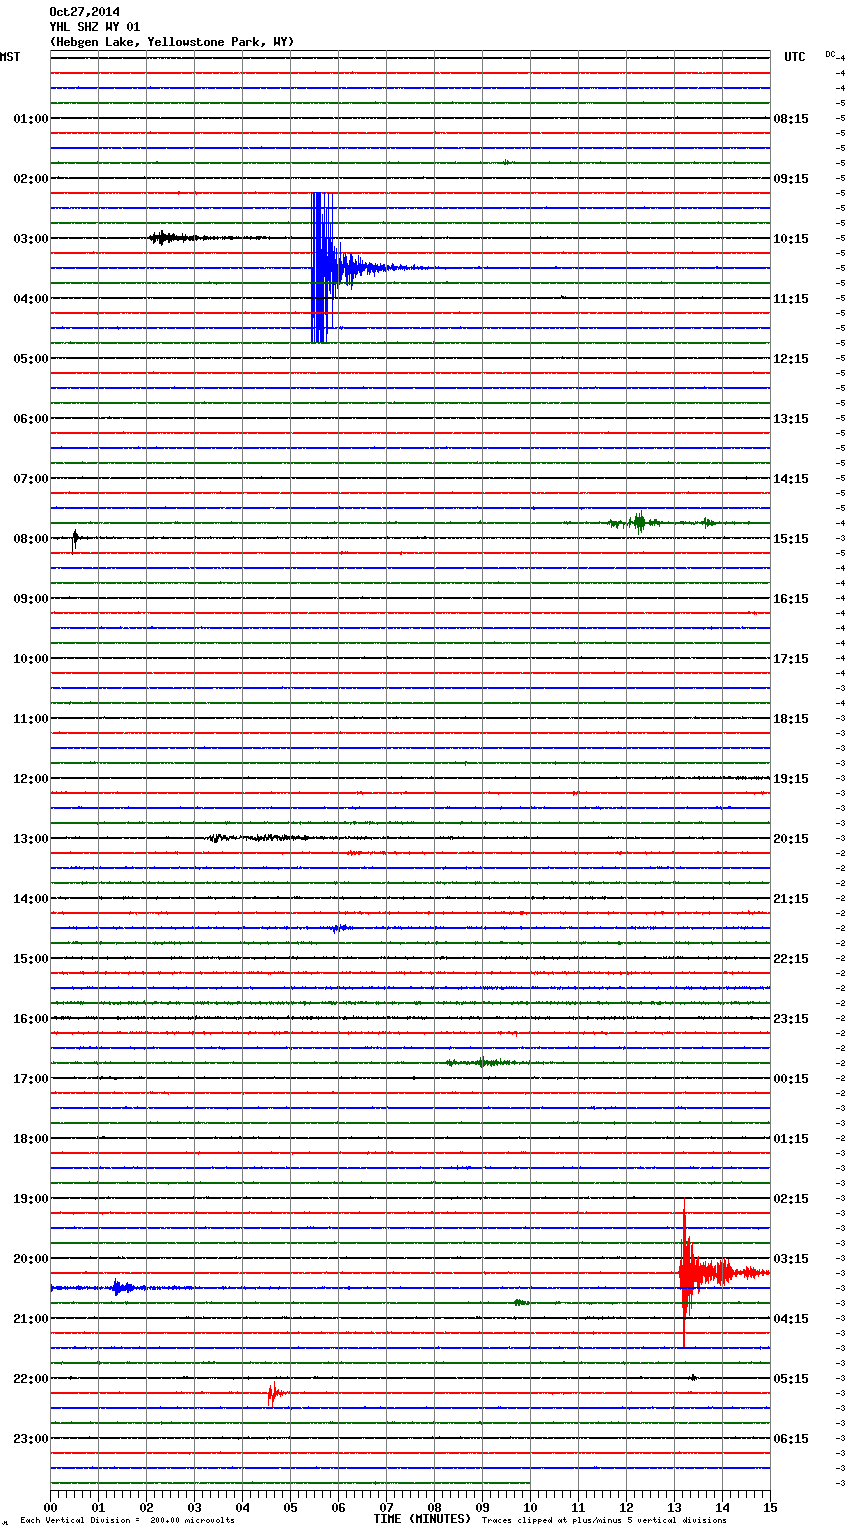850x1534 pixels.
Task: Select the 04:00 MST time label
Action: click(x=31, y=299)
